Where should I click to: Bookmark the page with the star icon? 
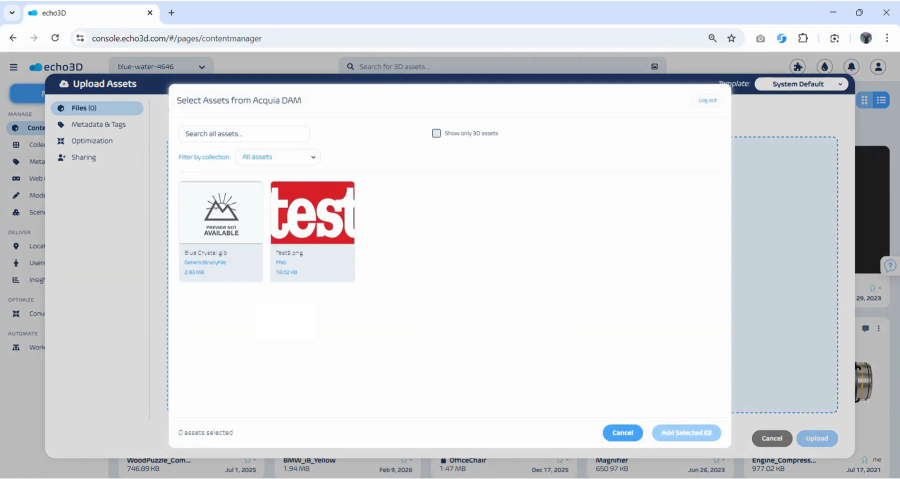click(x=731, y=38)
